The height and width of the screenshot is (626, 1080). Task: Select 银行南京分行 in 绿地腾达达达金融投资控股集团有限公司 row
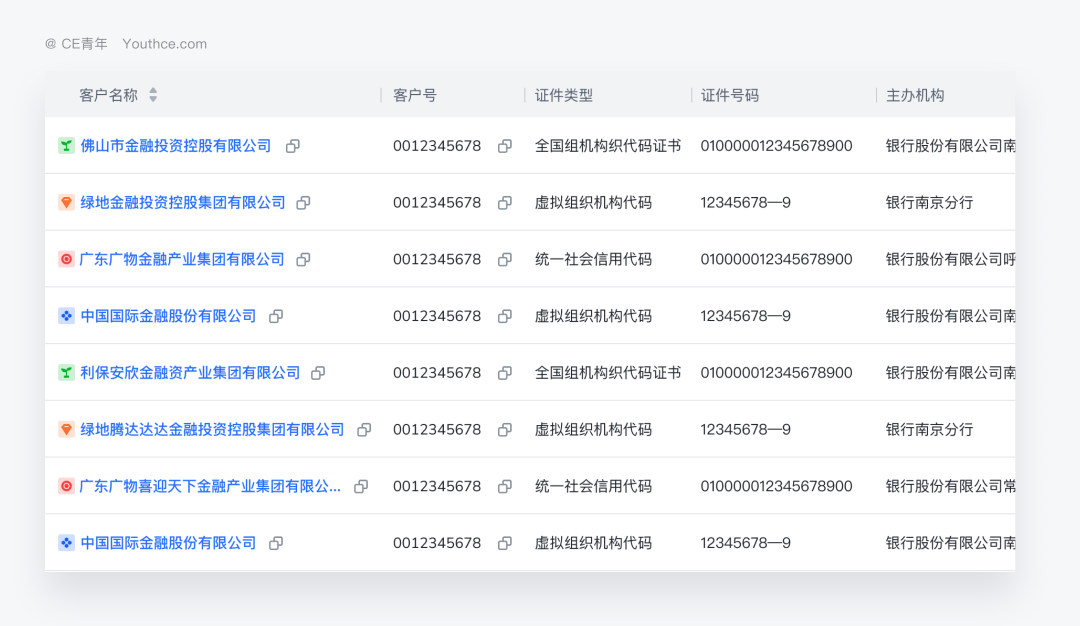[x=929, y=430]
